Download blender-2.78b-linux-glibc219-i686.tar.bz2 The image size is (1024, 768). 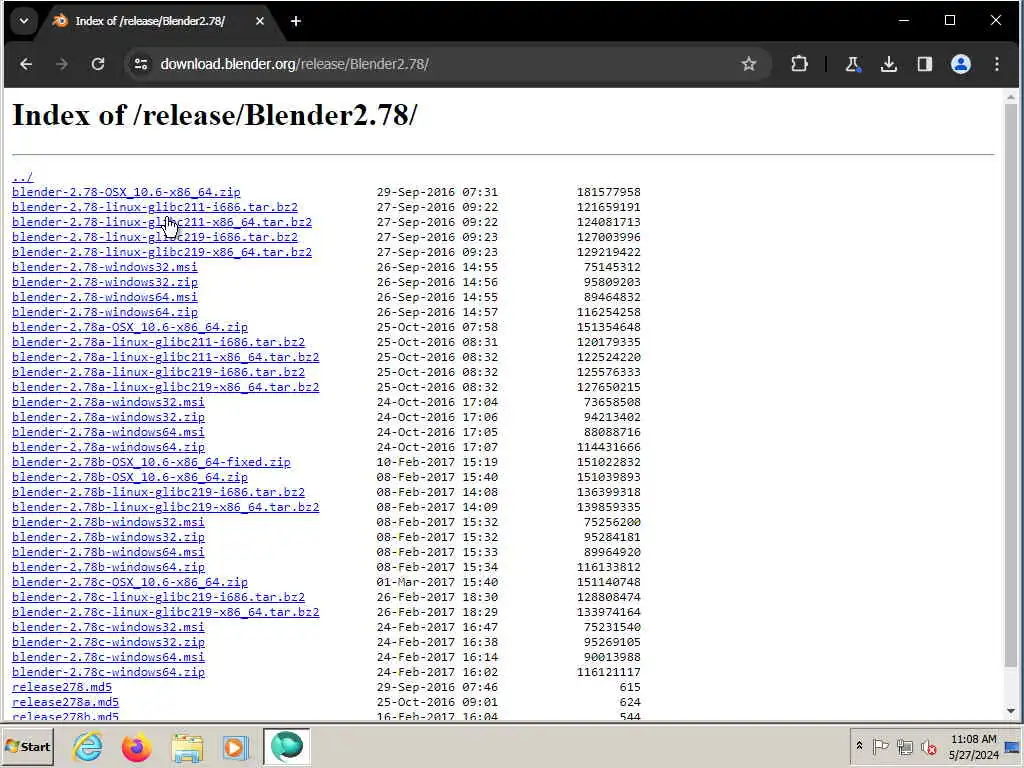pos(159,492)
